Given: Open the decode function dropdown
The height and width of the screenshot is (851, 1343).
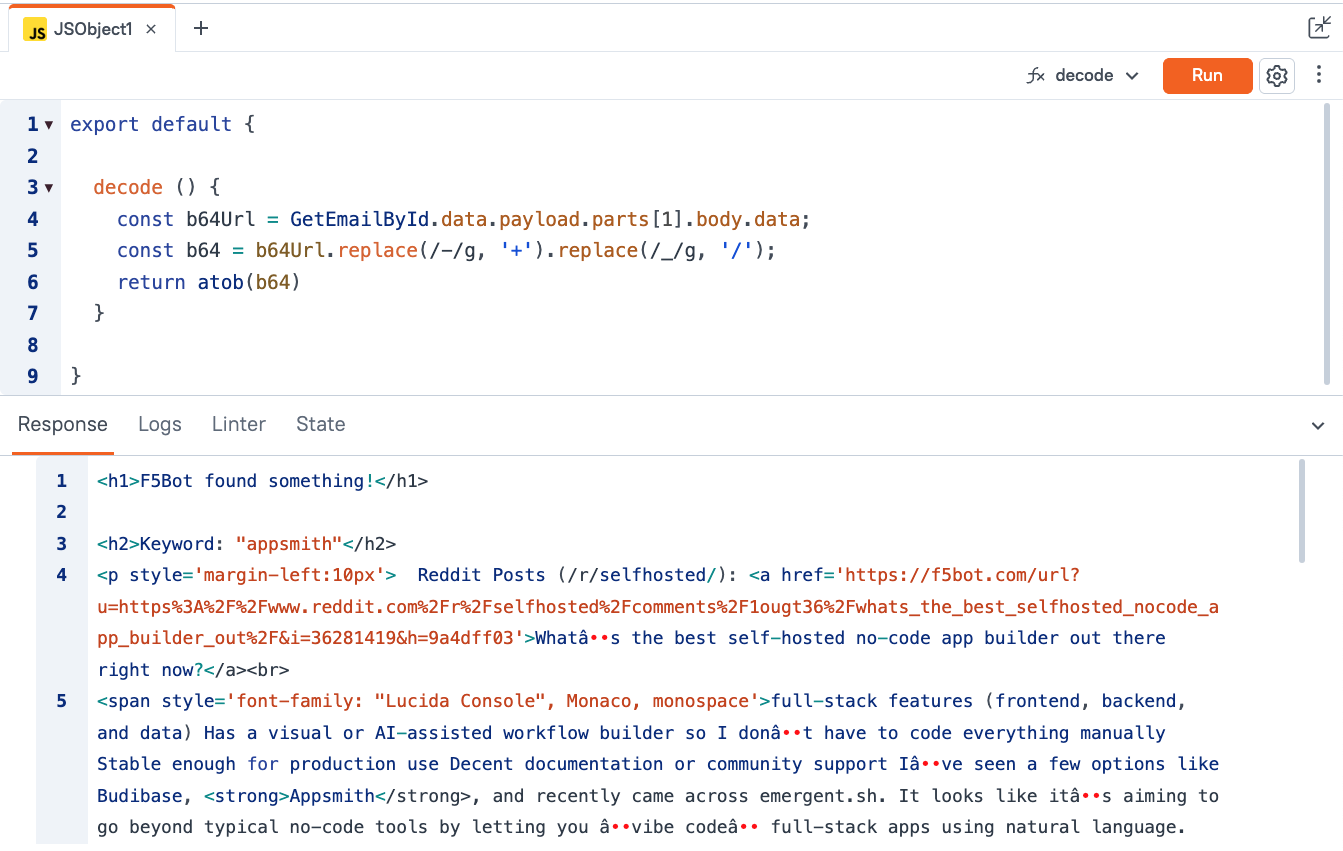Looking at the screenshot, I should coord(1131,76).
